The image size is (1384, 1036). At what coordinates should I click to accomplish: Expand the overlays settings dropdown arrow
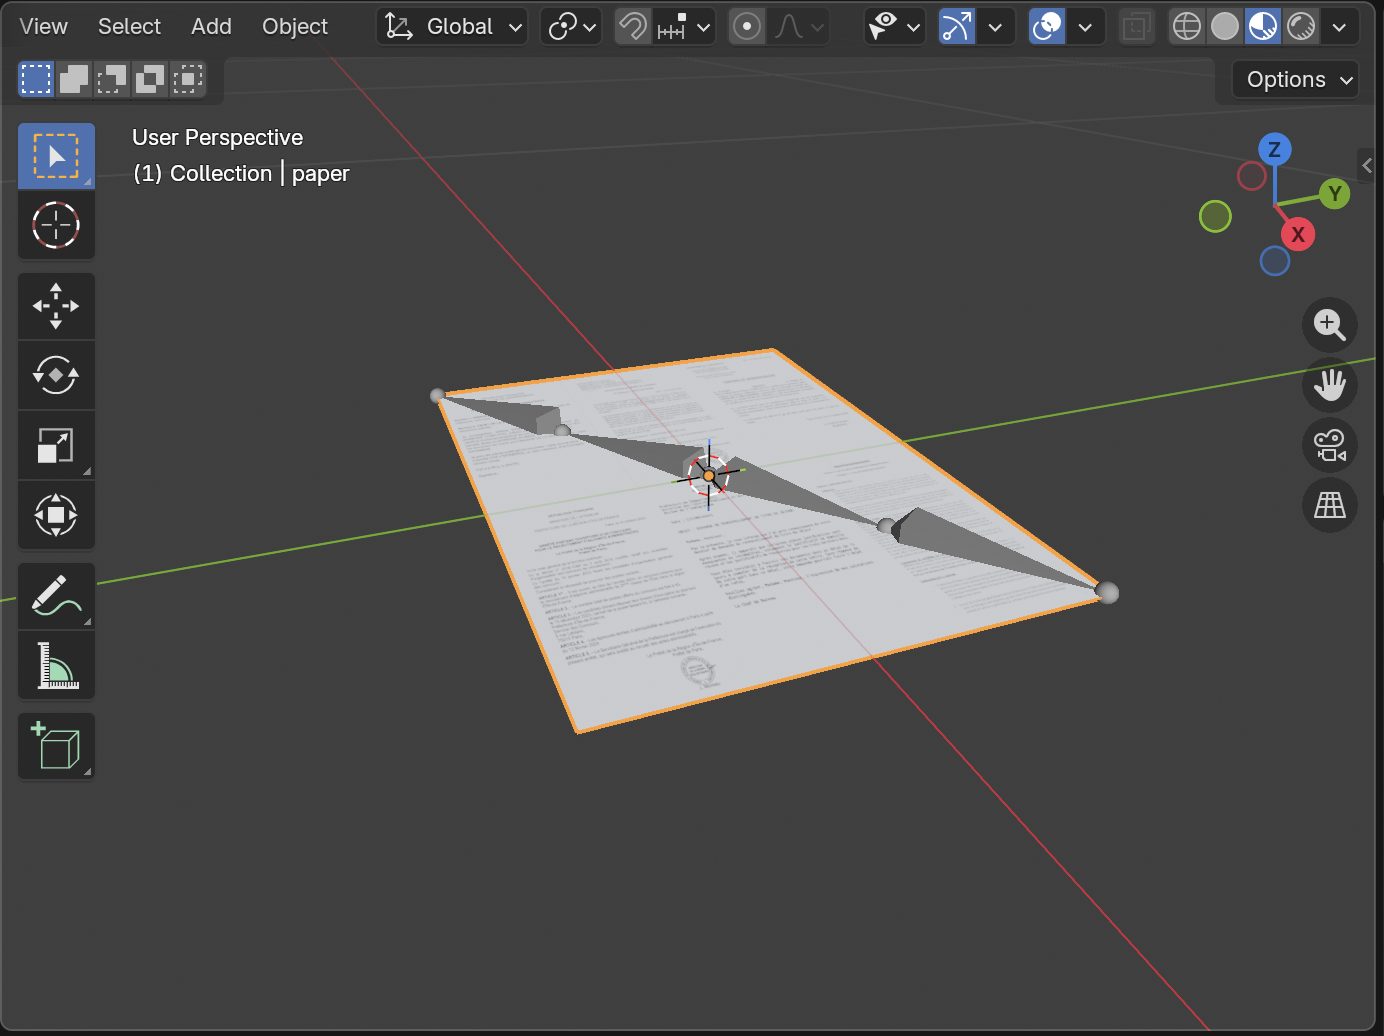tap(1085, 27)
